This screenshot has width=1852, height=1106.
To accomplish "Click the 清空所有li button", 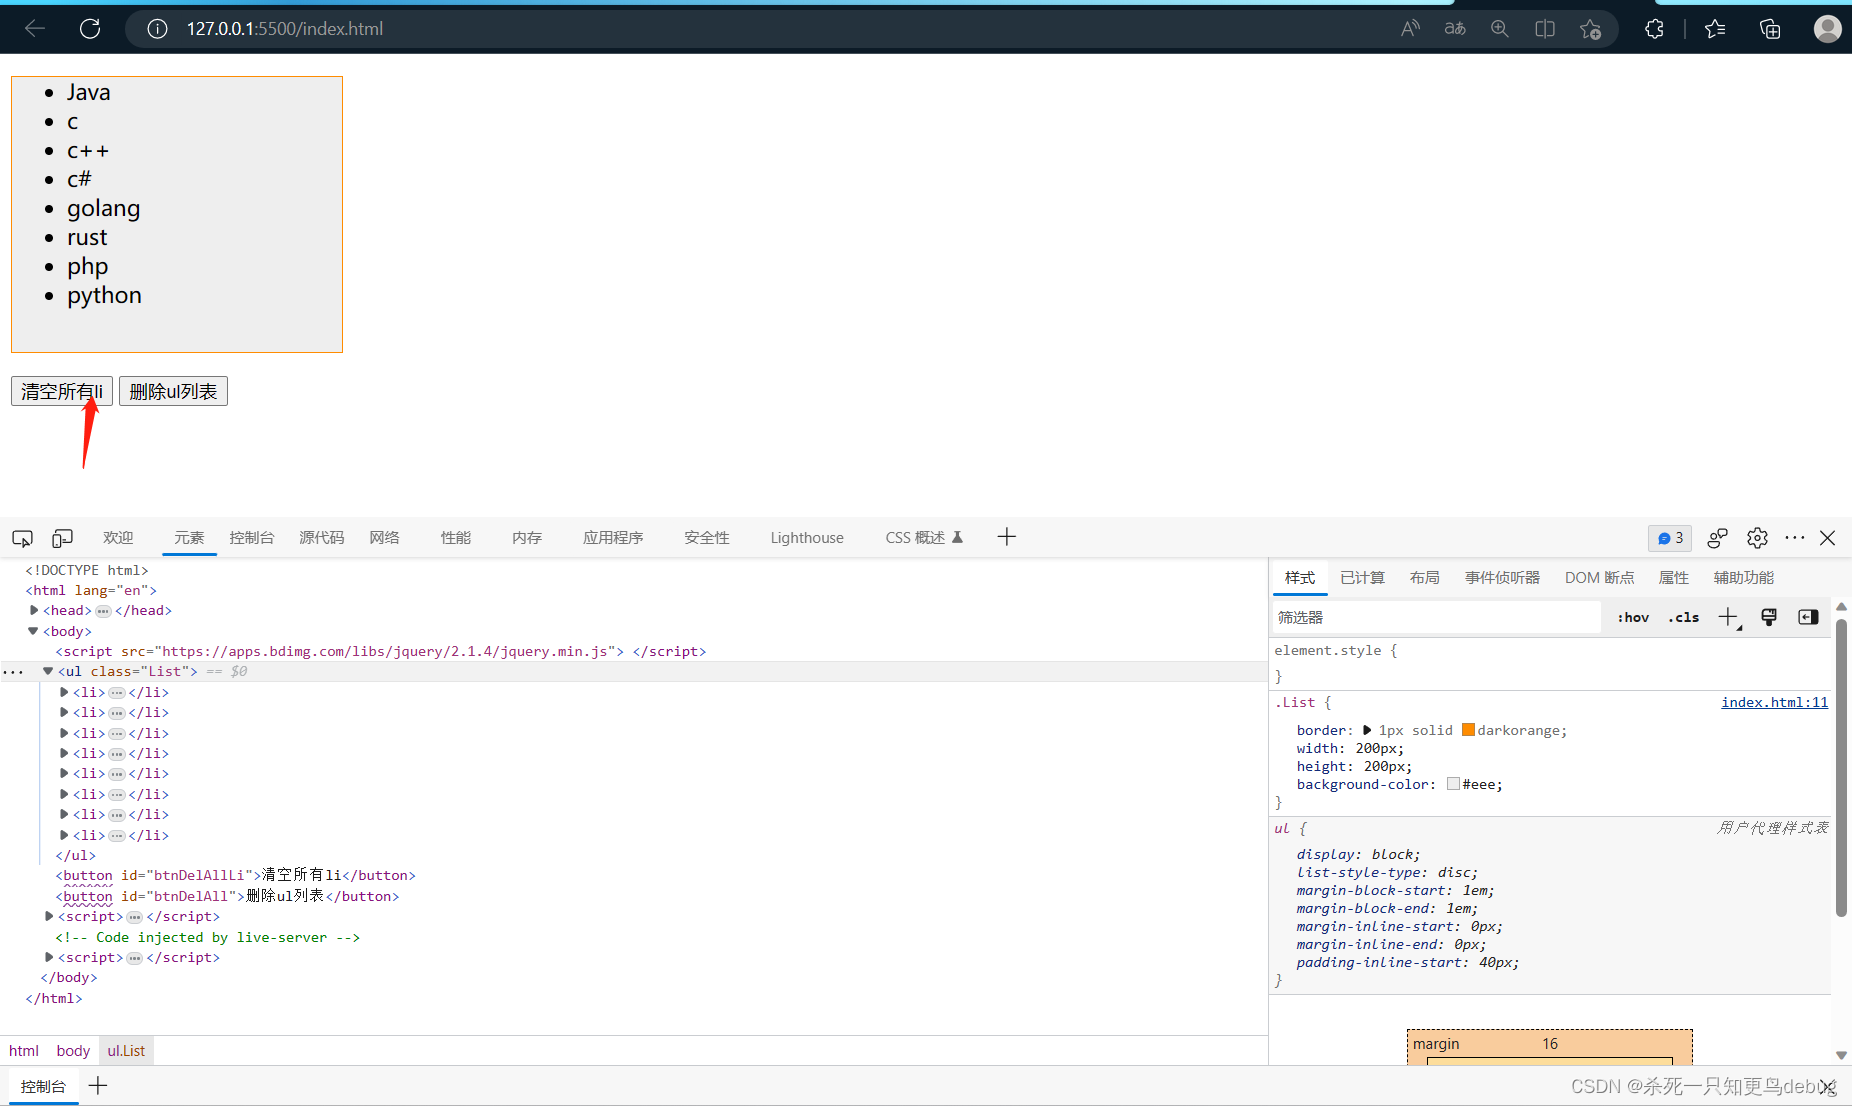I will pyautogui.click(x=62, y=391).
